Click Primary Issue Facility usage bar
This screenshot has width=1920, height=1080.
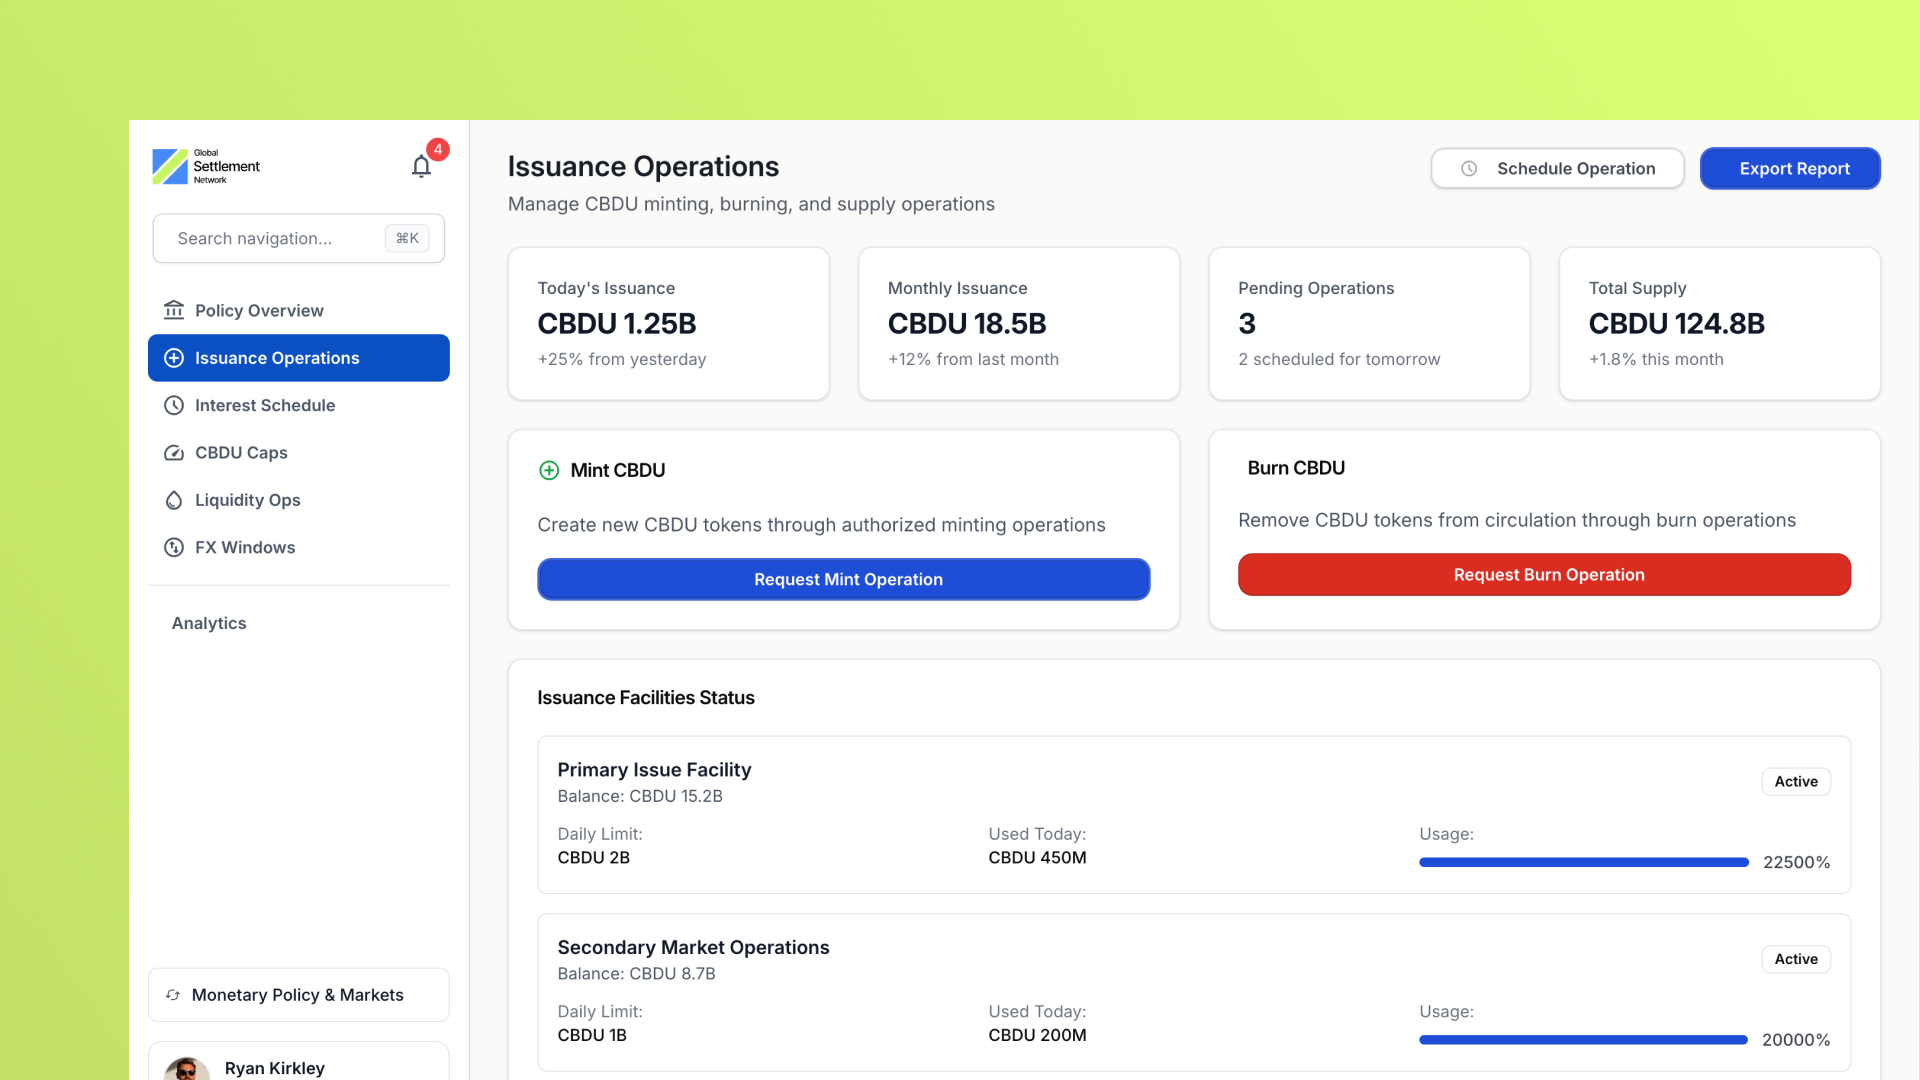click(x=1583, y=862)
